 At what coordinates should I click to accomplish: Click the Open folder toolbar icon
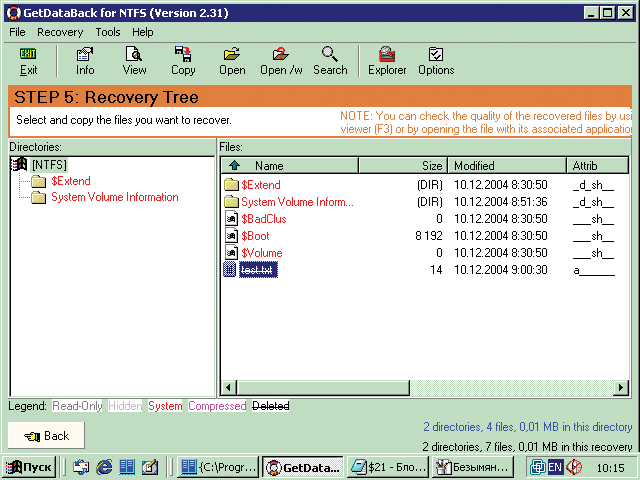pos(232,54)
